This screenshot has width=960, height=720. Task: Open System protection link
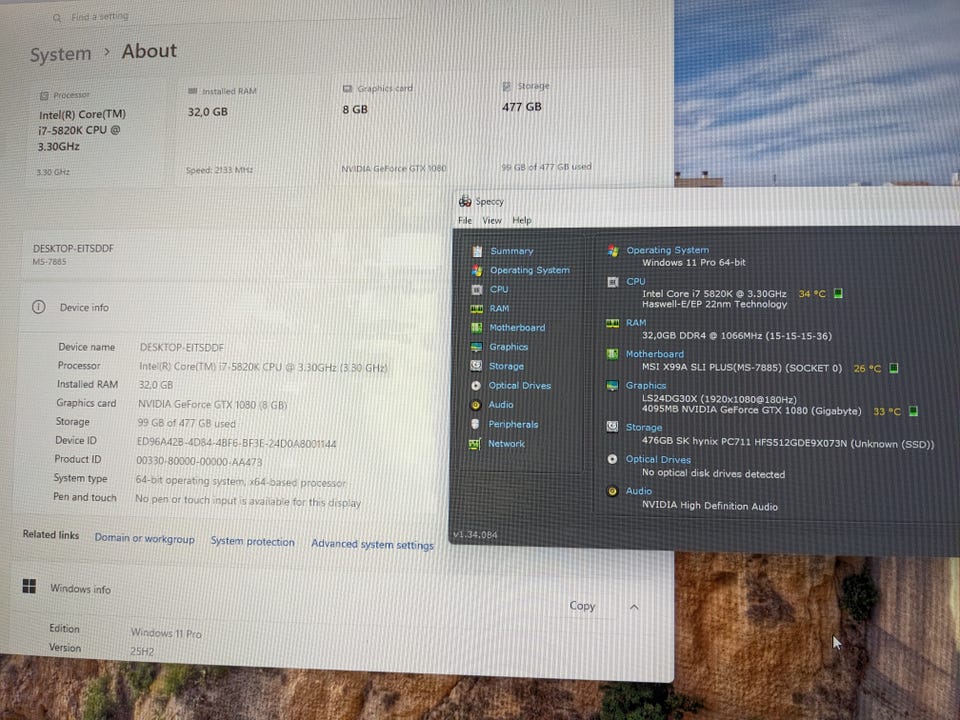point(252,541)
